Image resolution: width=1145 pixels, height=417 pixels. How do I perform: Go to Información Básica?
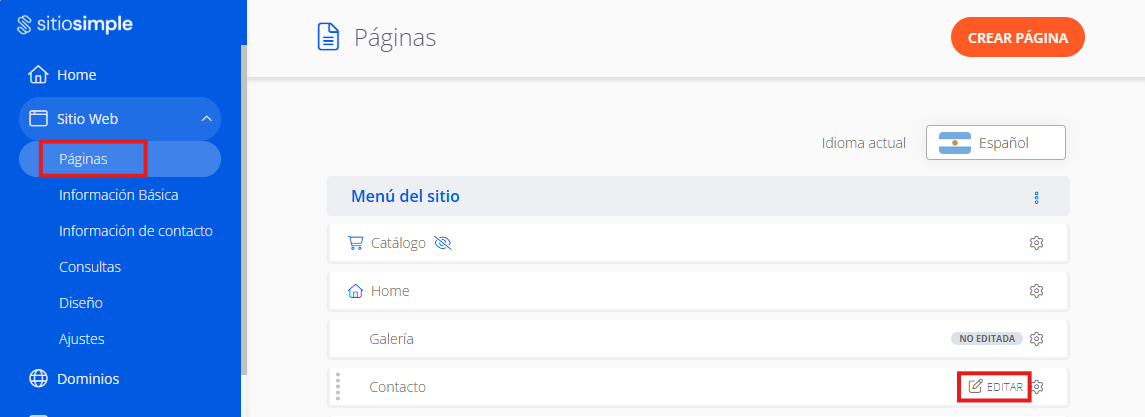click(119, 195)
